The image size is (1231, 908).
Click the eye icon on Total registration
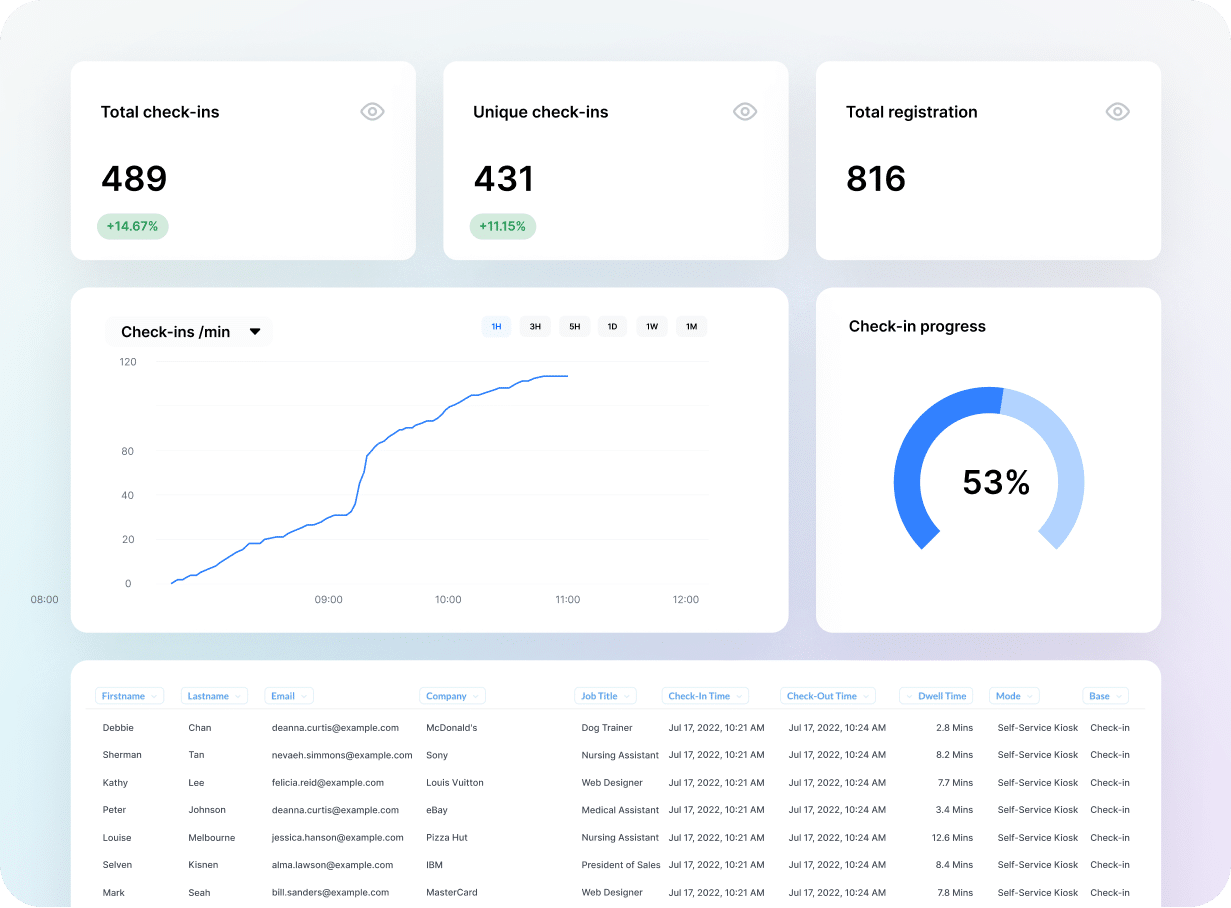pos(1117,111)
